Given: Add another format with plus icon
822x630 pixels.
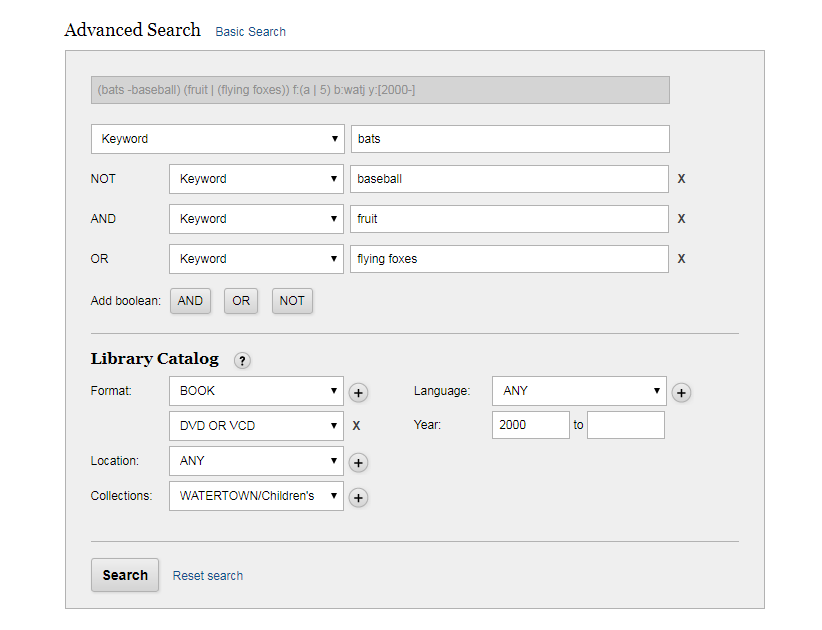Looking at the screenshot, I should click(359, 393).
